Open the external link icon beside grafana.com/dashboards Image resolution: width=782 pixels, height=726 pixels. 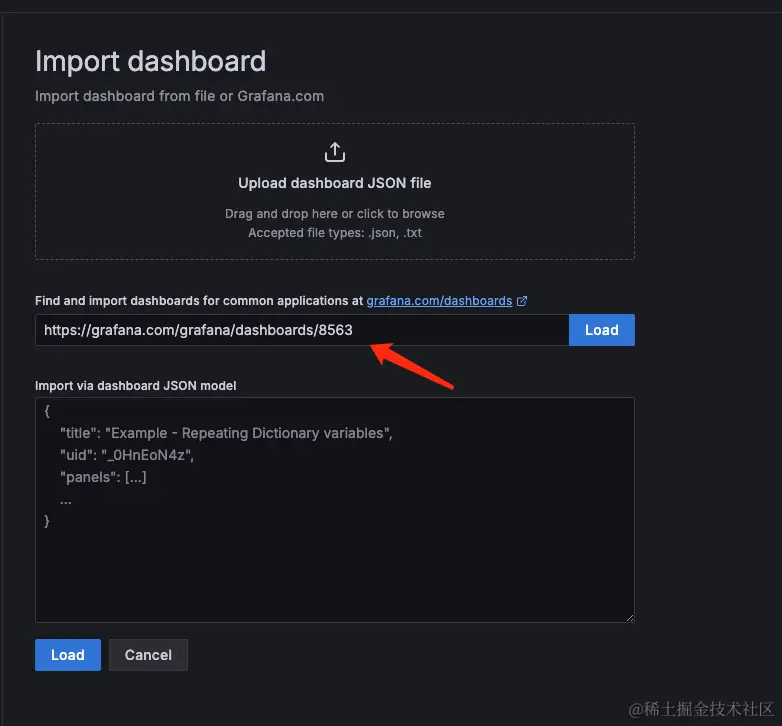click(522, 301)
